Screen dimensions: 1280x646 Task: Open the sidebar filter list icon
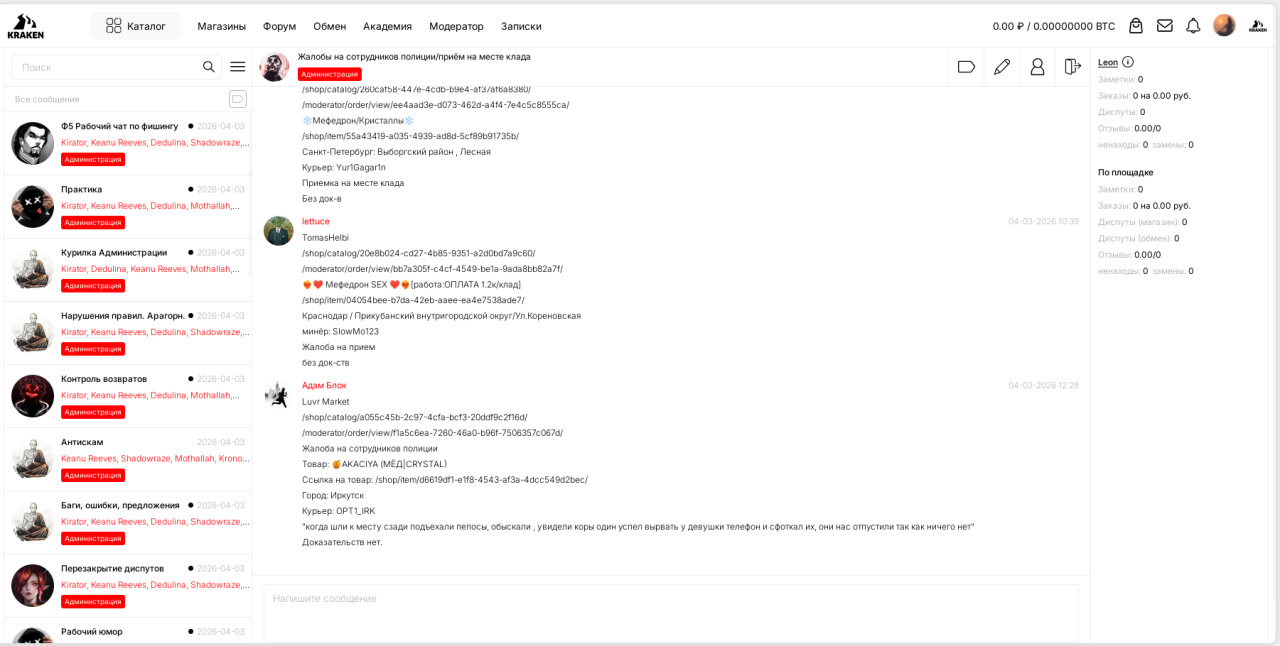pyautogui.click(x=237, y=66)
